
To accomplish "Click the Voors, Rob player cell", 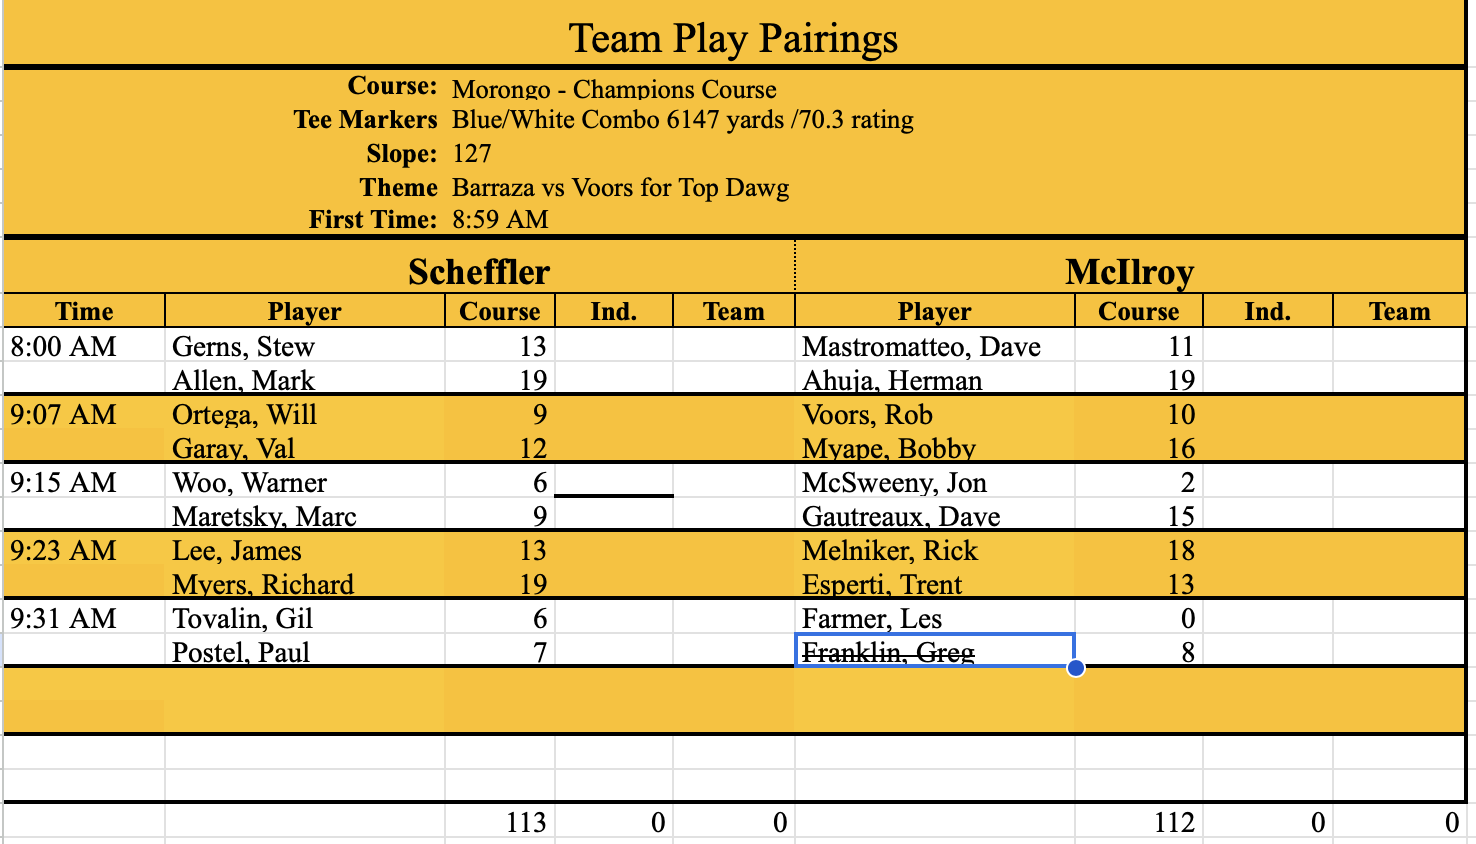I will 867,415.
